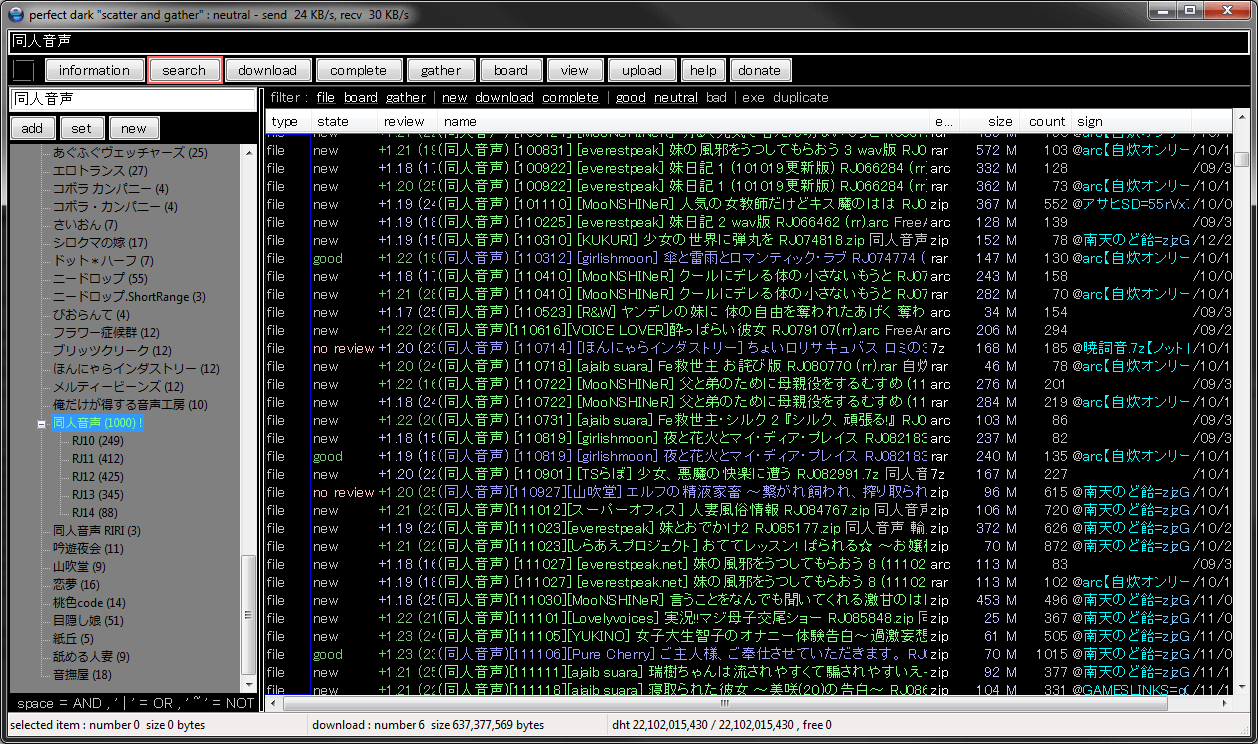Click the perfect dark app icon in title bar
Viewport: 1258px width, 744px height.
point(15,14)
